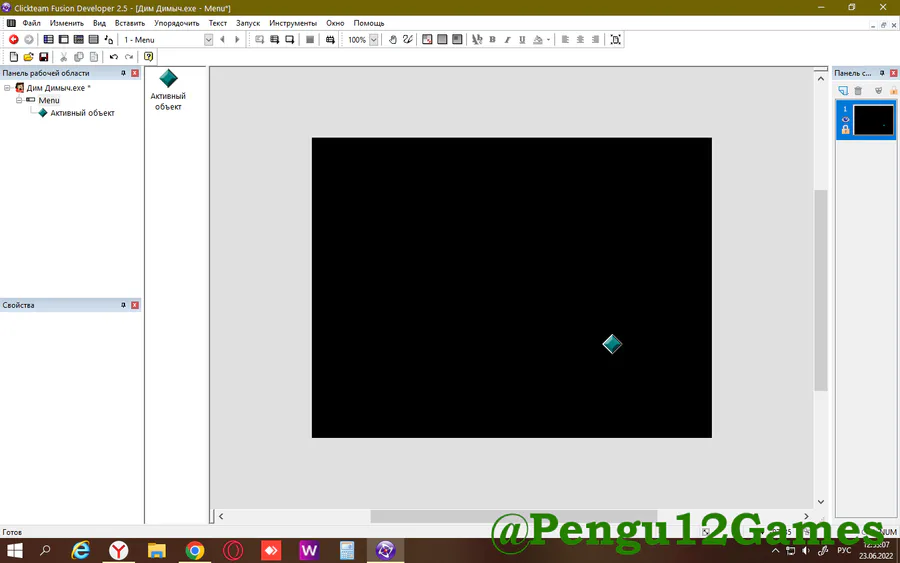
Task: Open Yandex browser from taskbar
Action: point(119,551)
